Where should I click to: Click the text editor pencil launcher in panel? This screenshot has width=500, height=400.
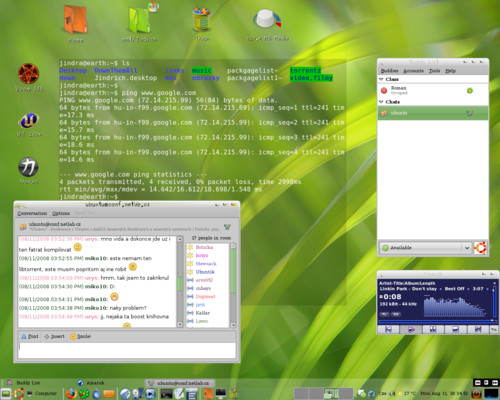[x=179, y=394]
